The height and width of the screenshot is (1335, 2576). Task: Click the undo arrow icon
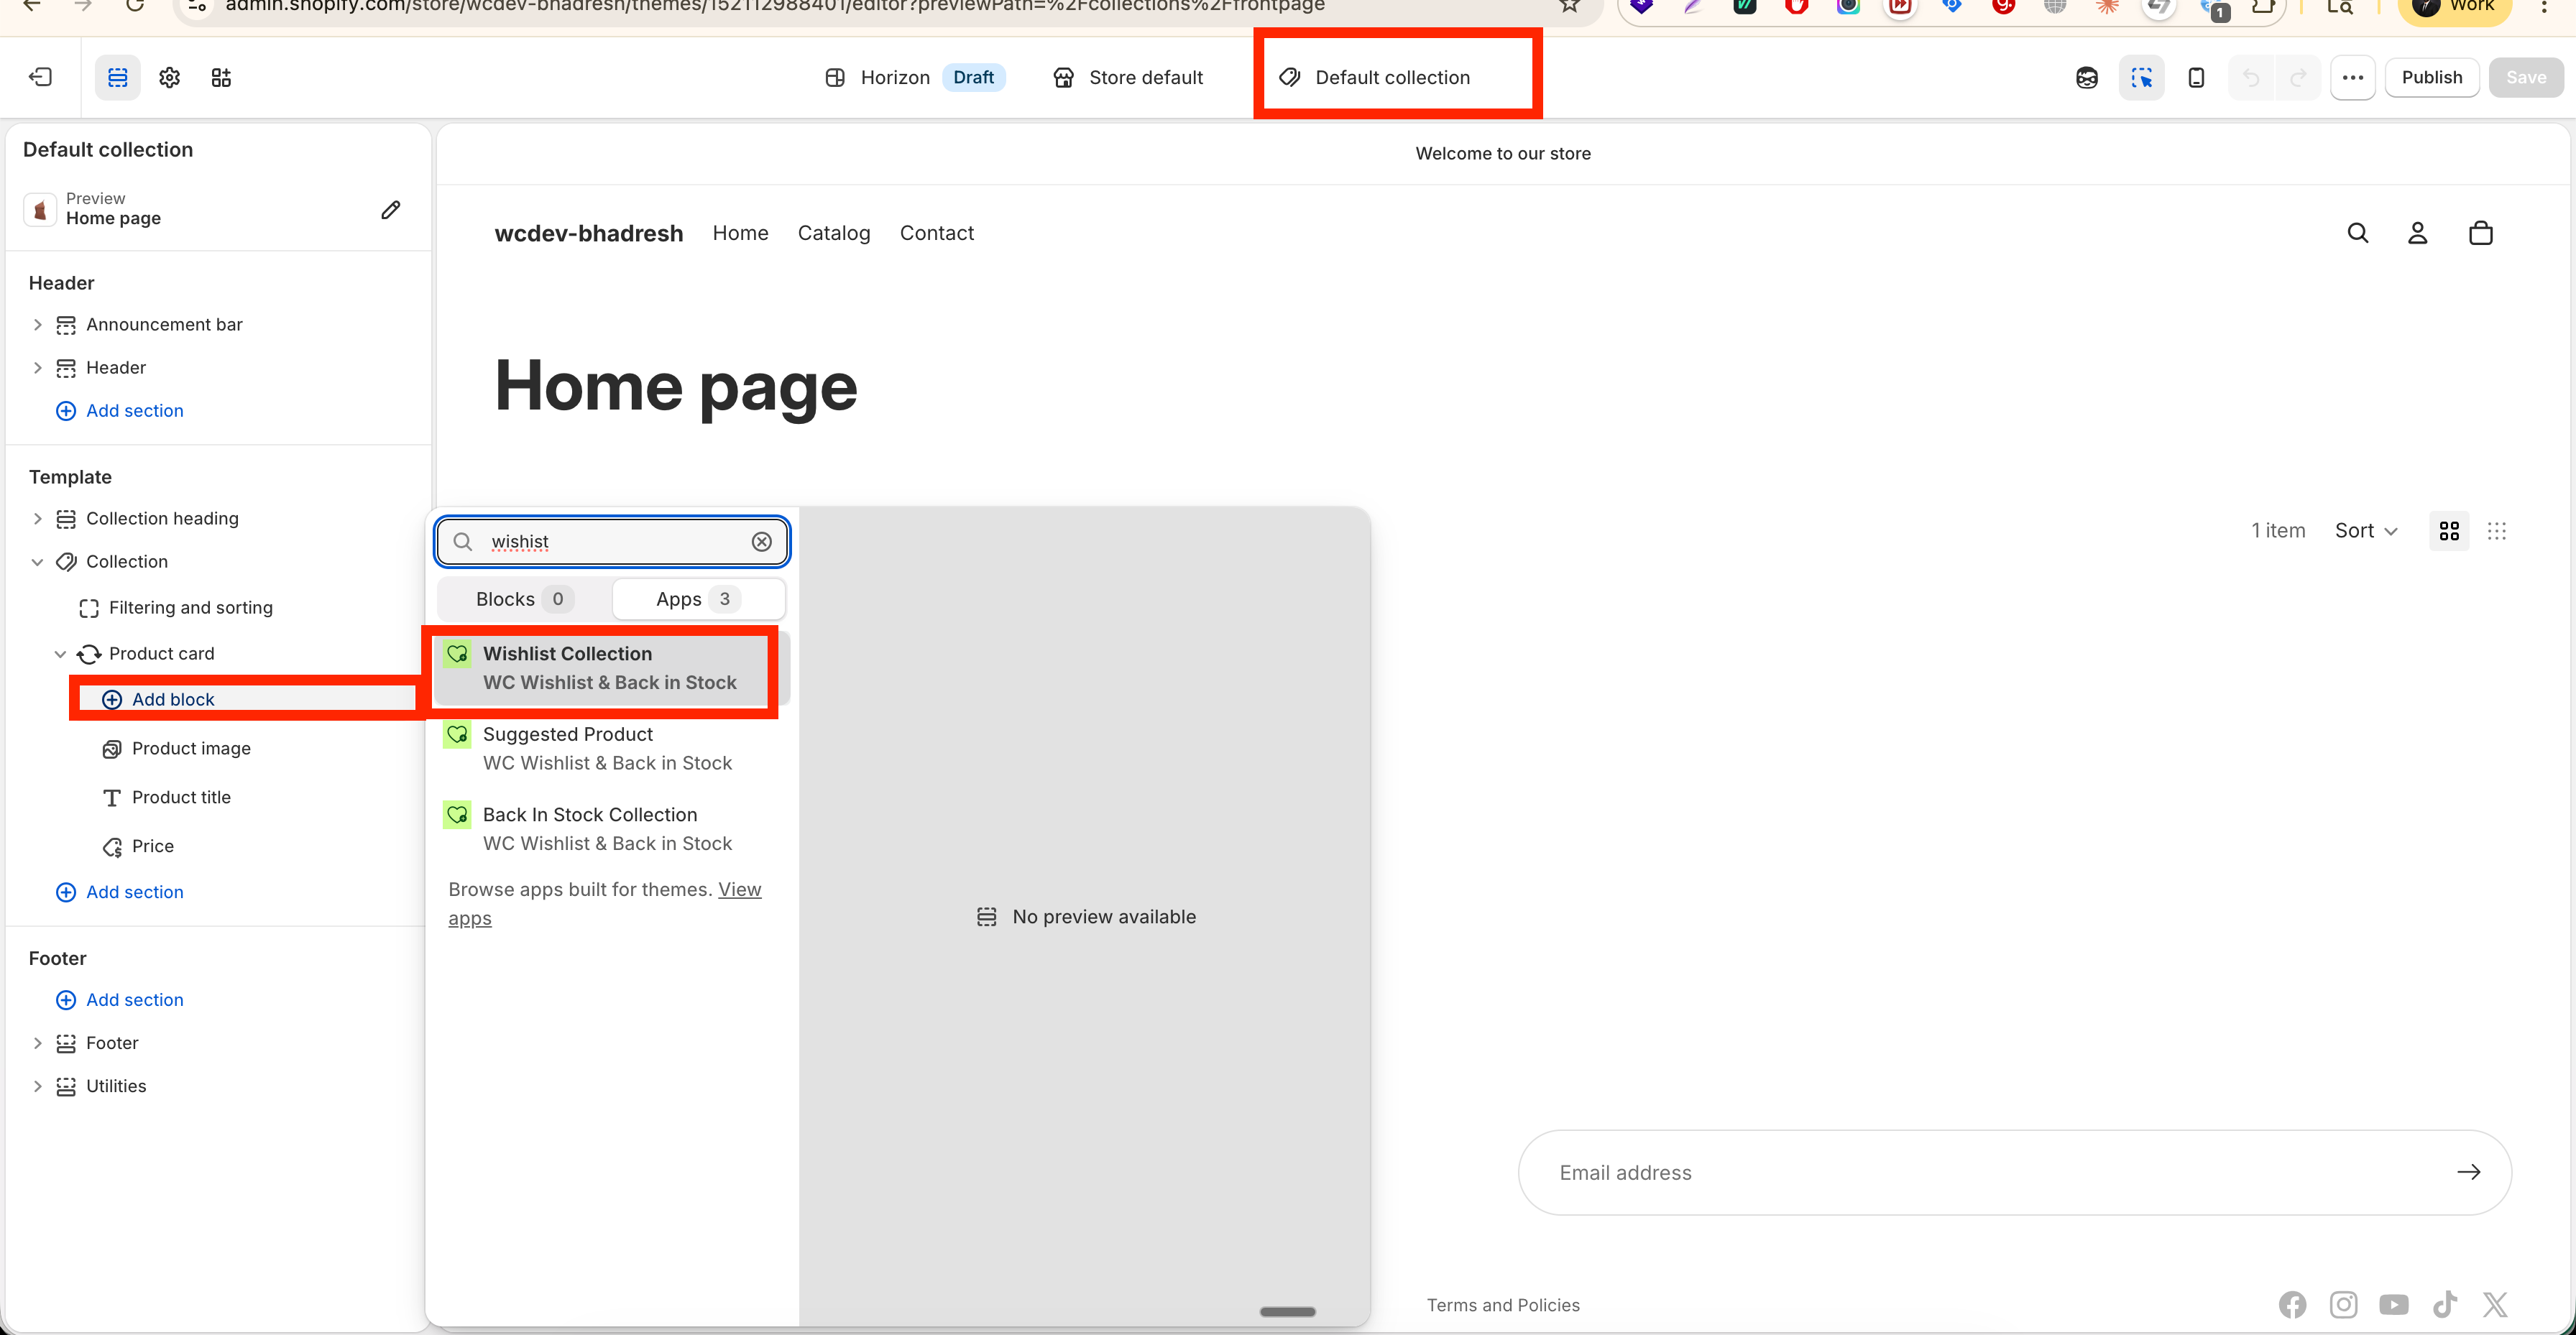[x=2251, y=77]
